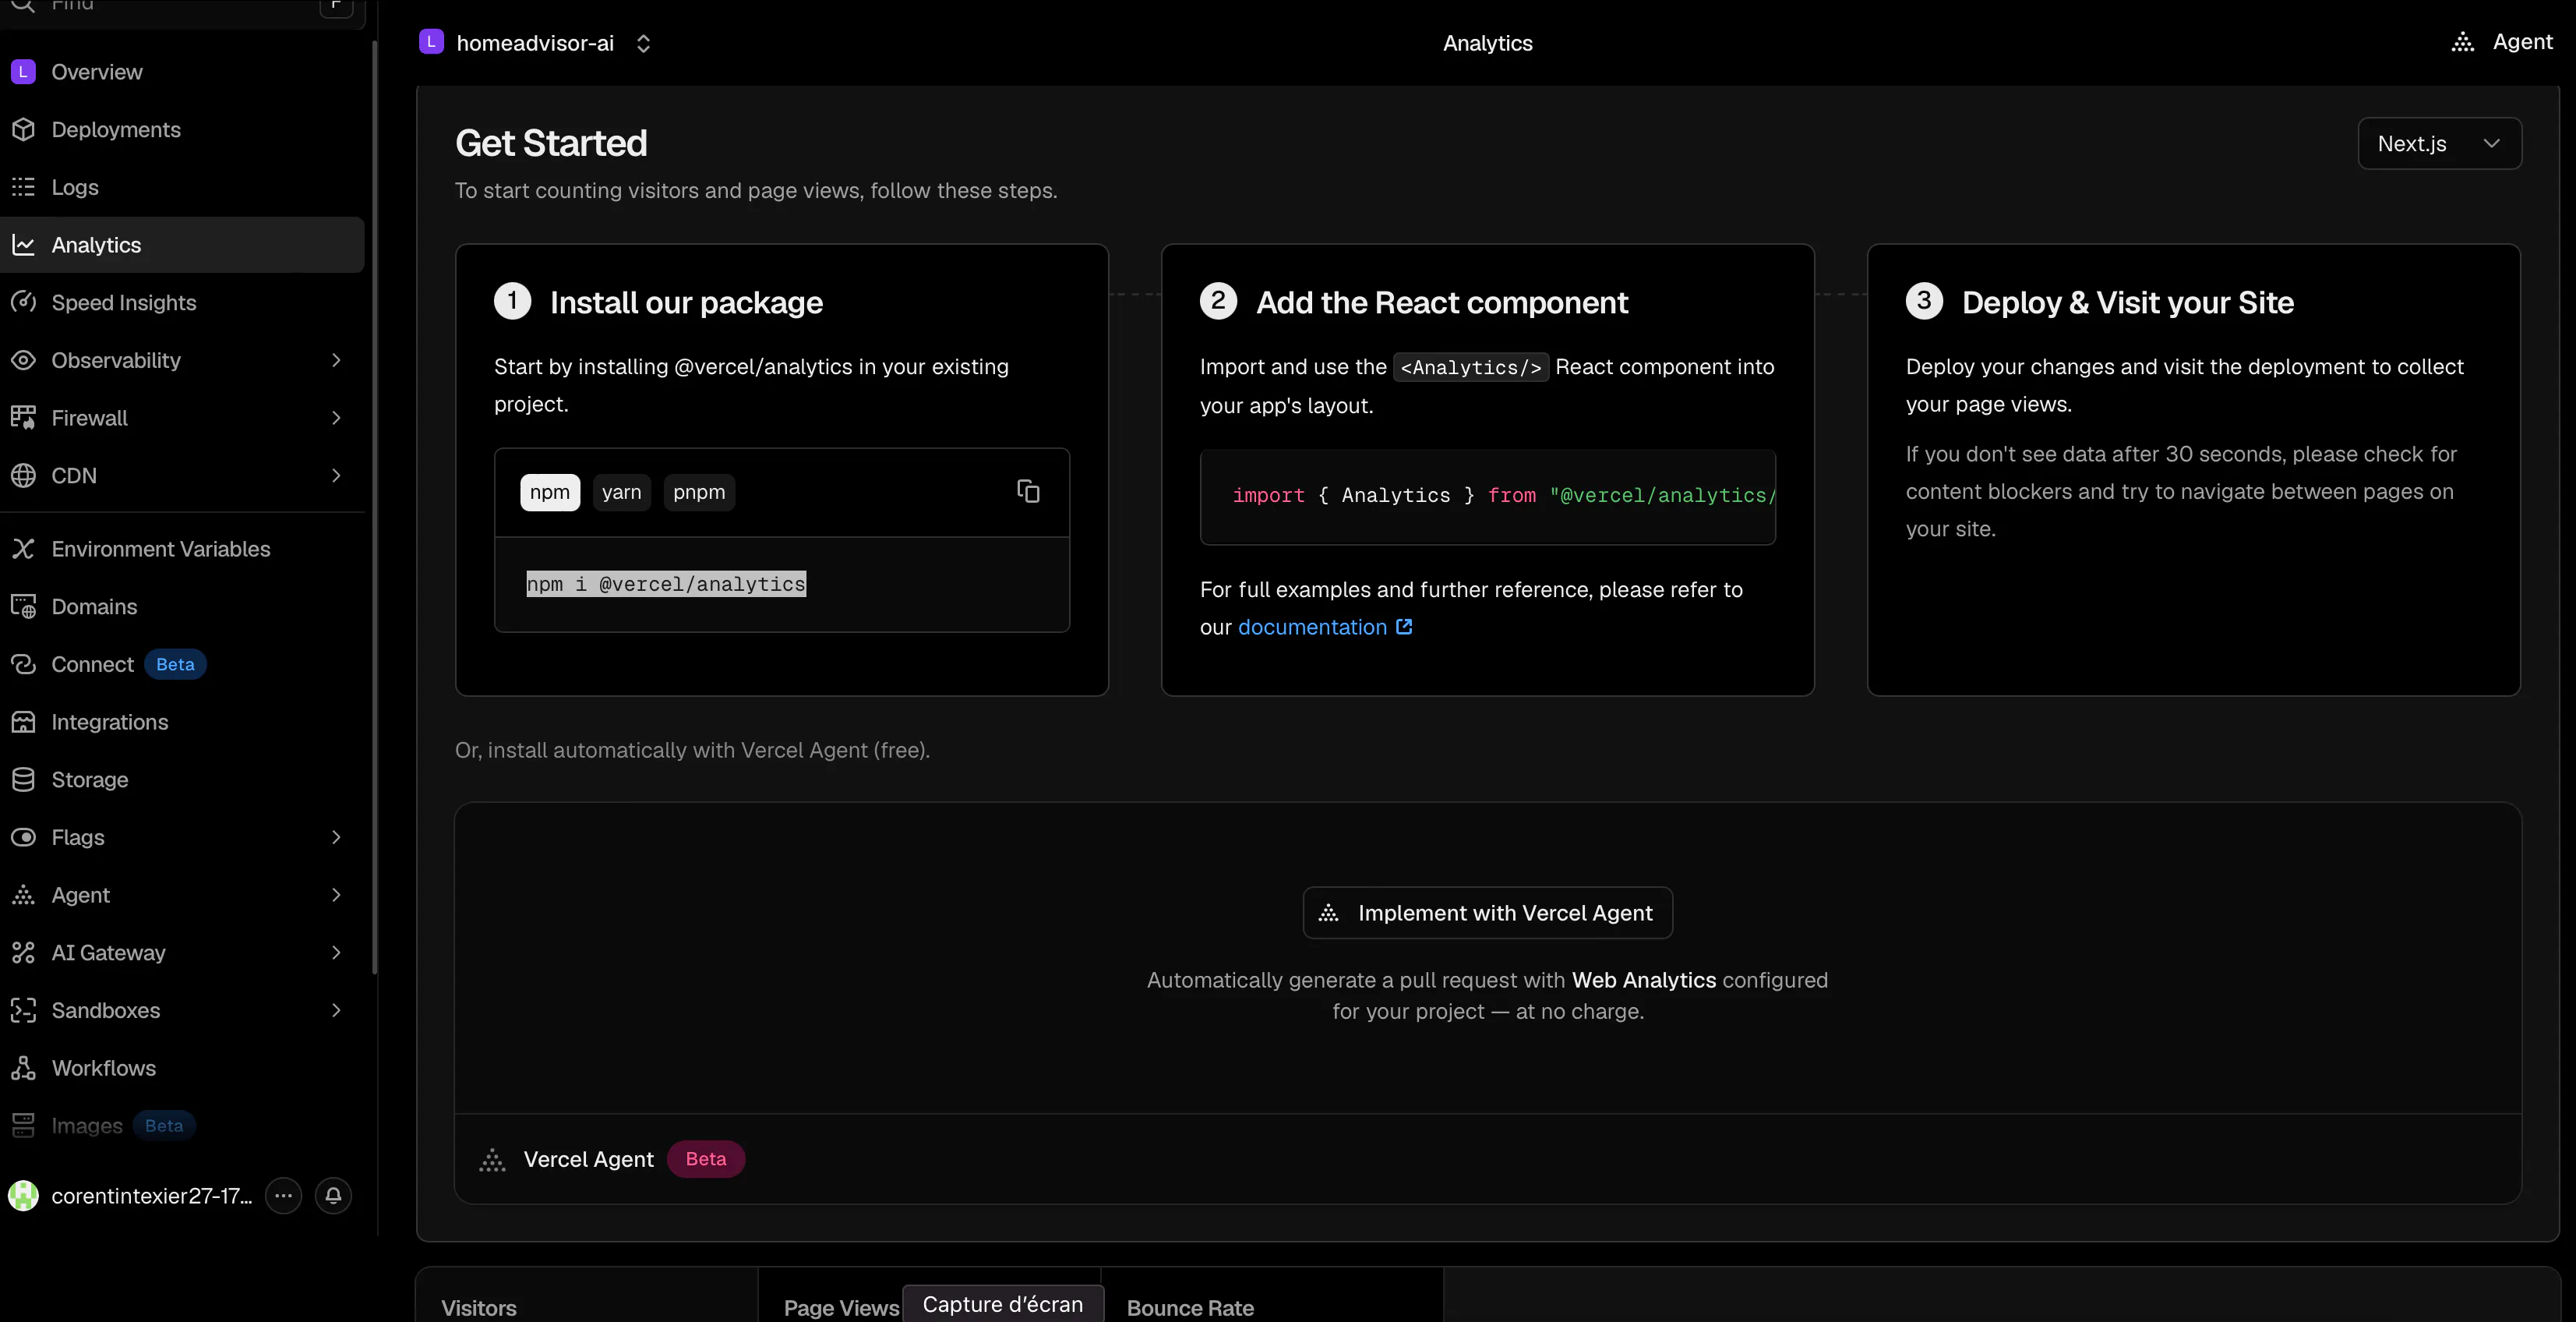Click the Agent sidebar icon

[x=23, y=895]
